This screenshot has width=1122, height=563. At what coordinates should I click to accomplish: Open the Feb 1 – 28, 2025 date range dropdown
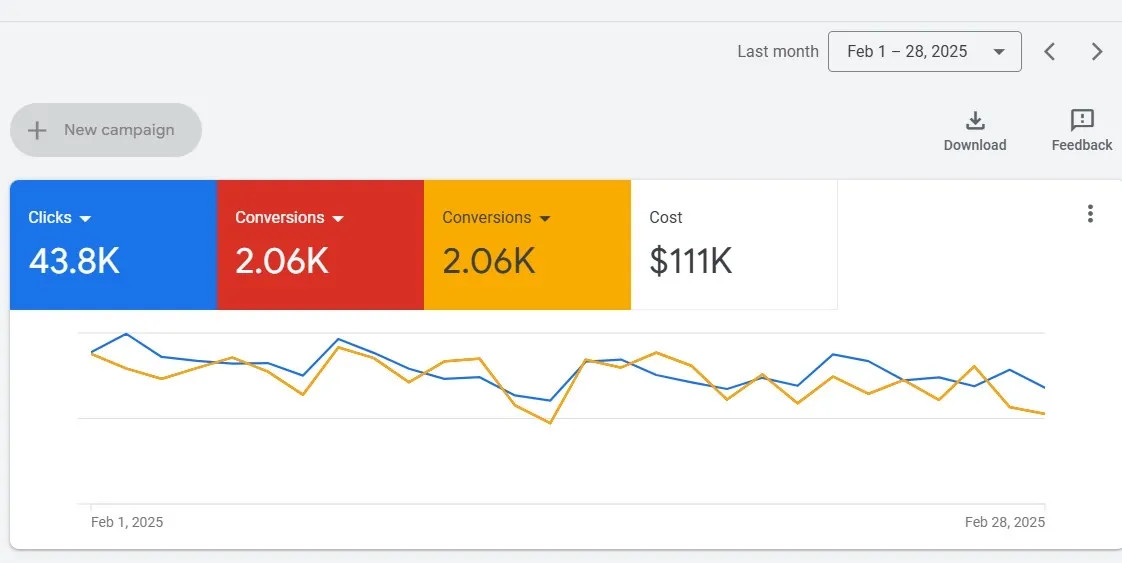pos(925,52)
